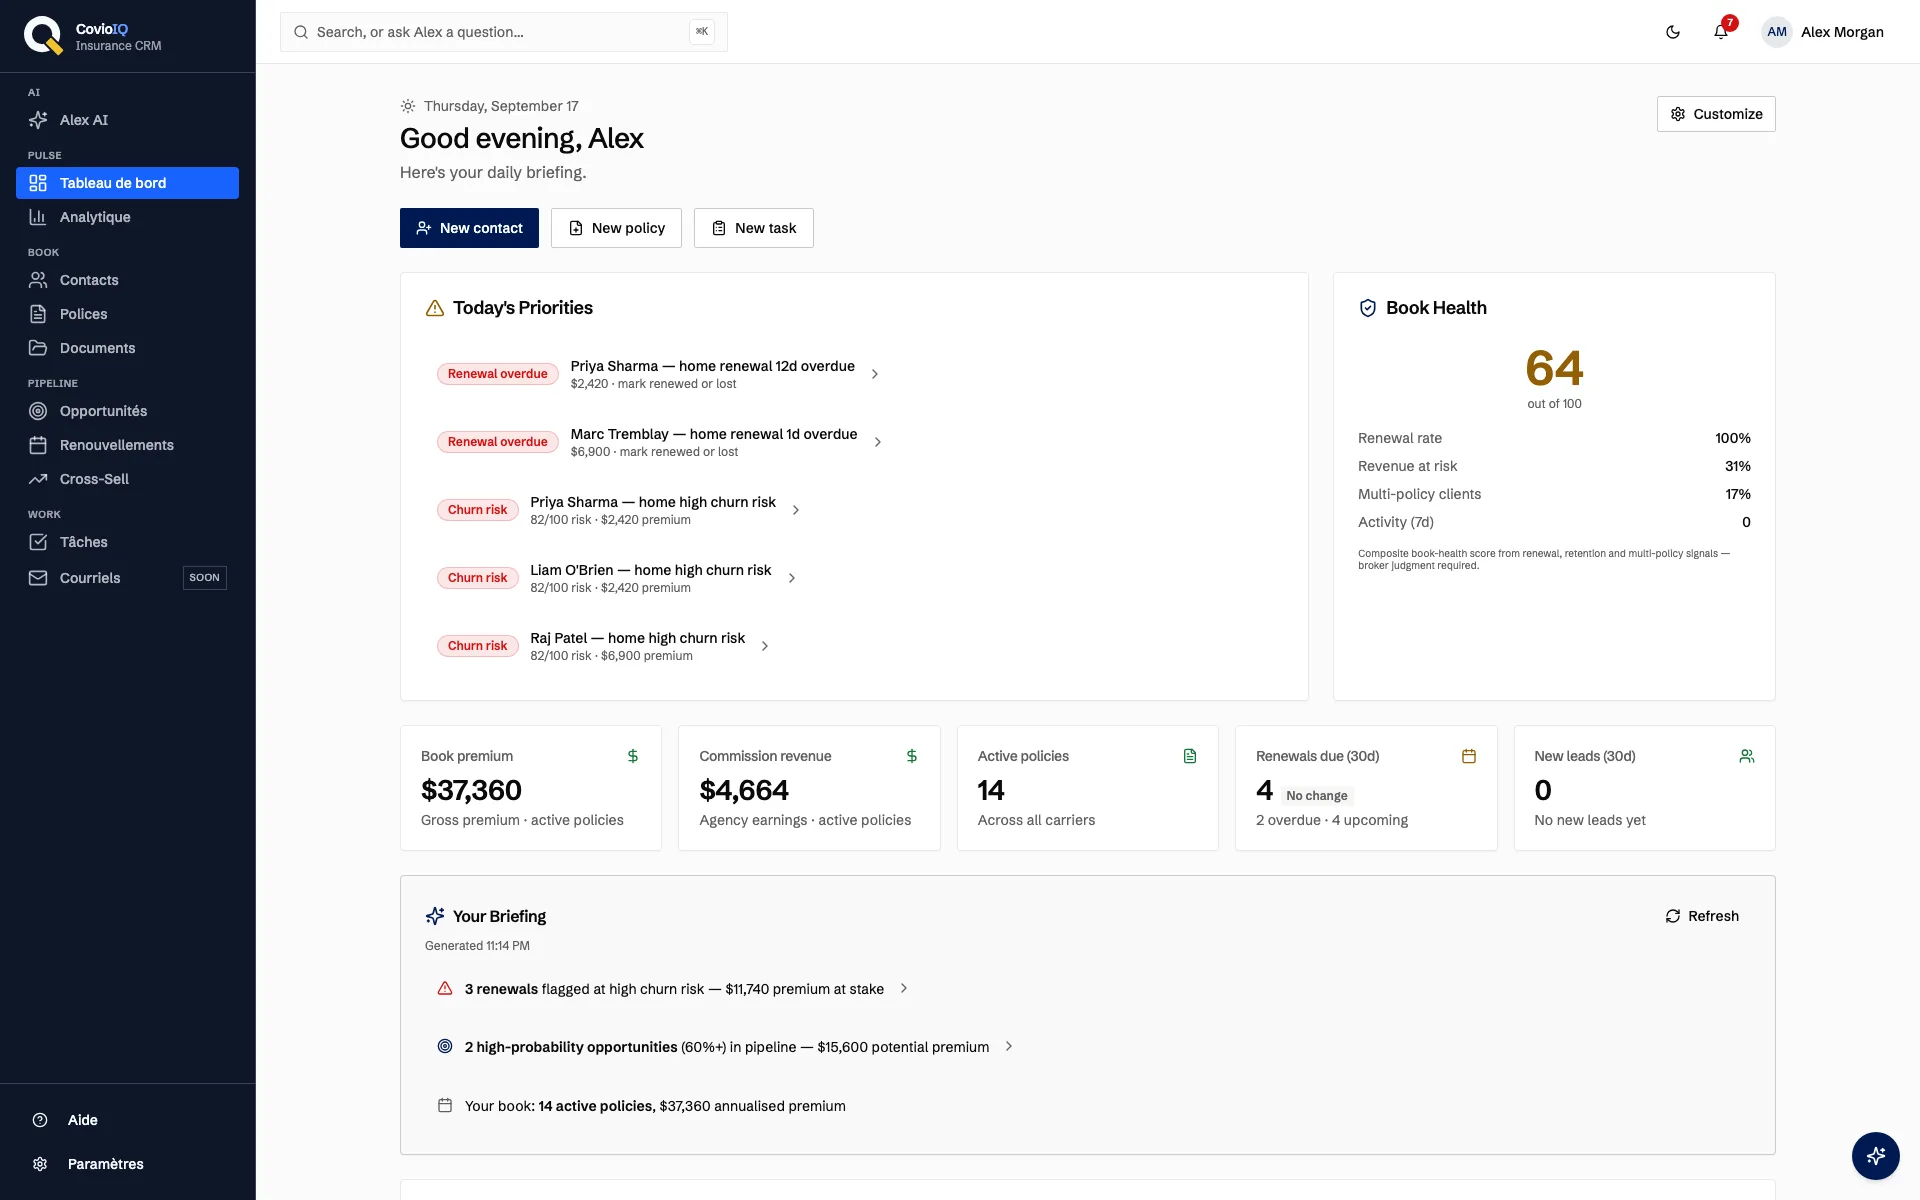Click the AM user avatar
Screen dimensions: 1920x1200
[x=1777, y=32]
